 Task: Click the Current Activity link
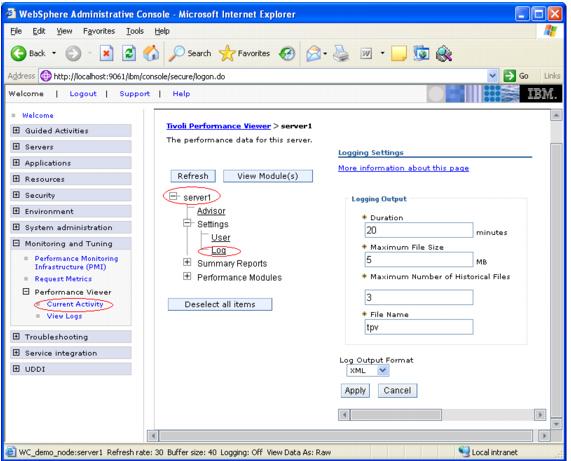75,304
